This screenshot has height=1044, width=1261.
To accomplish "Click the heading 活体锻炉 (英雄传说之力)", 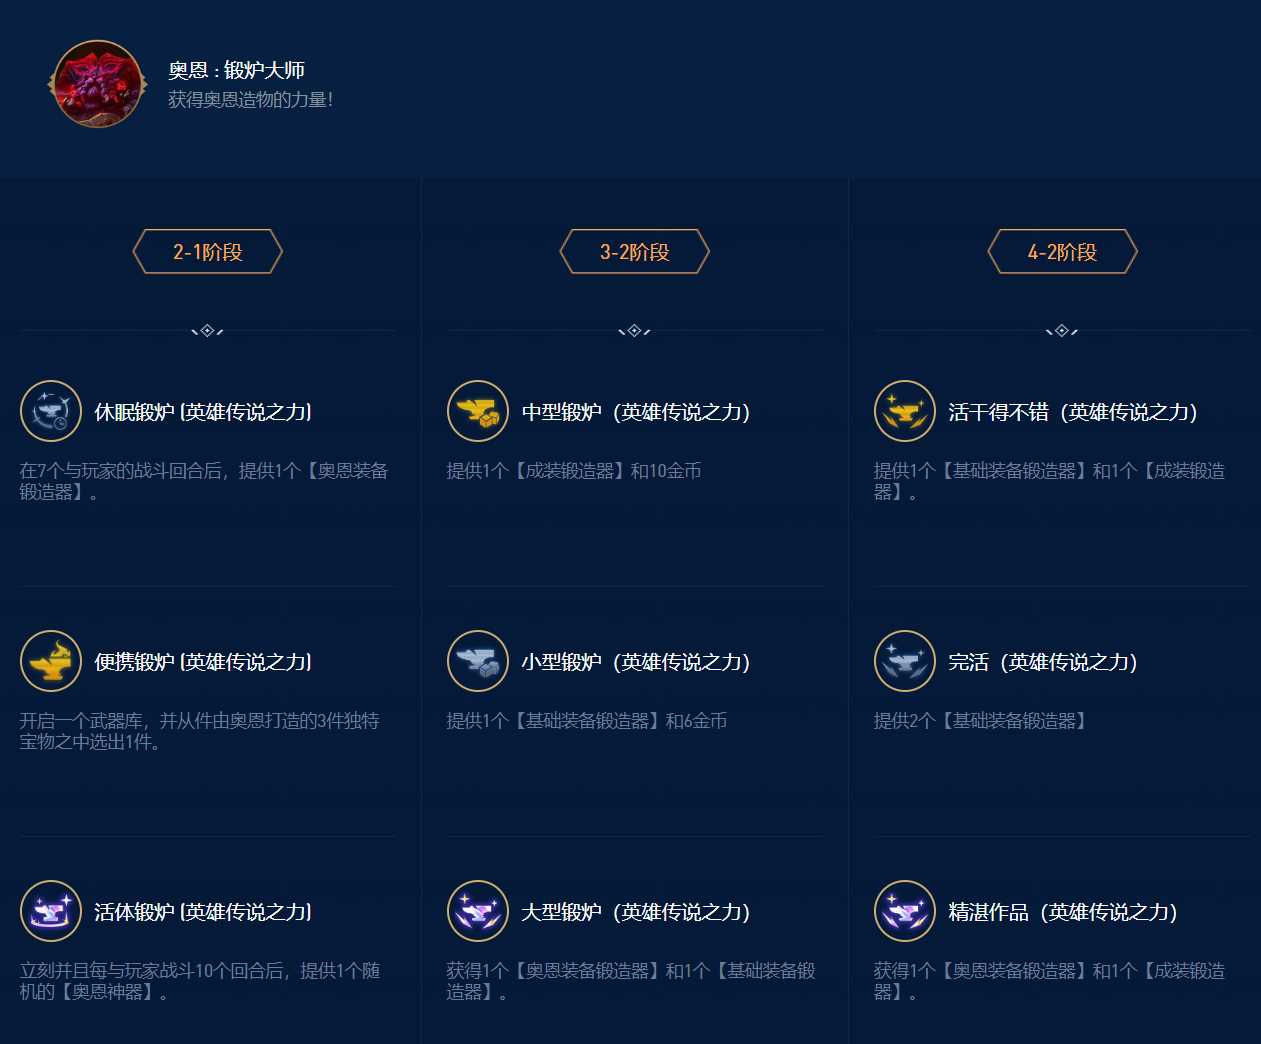I will 203,912.
